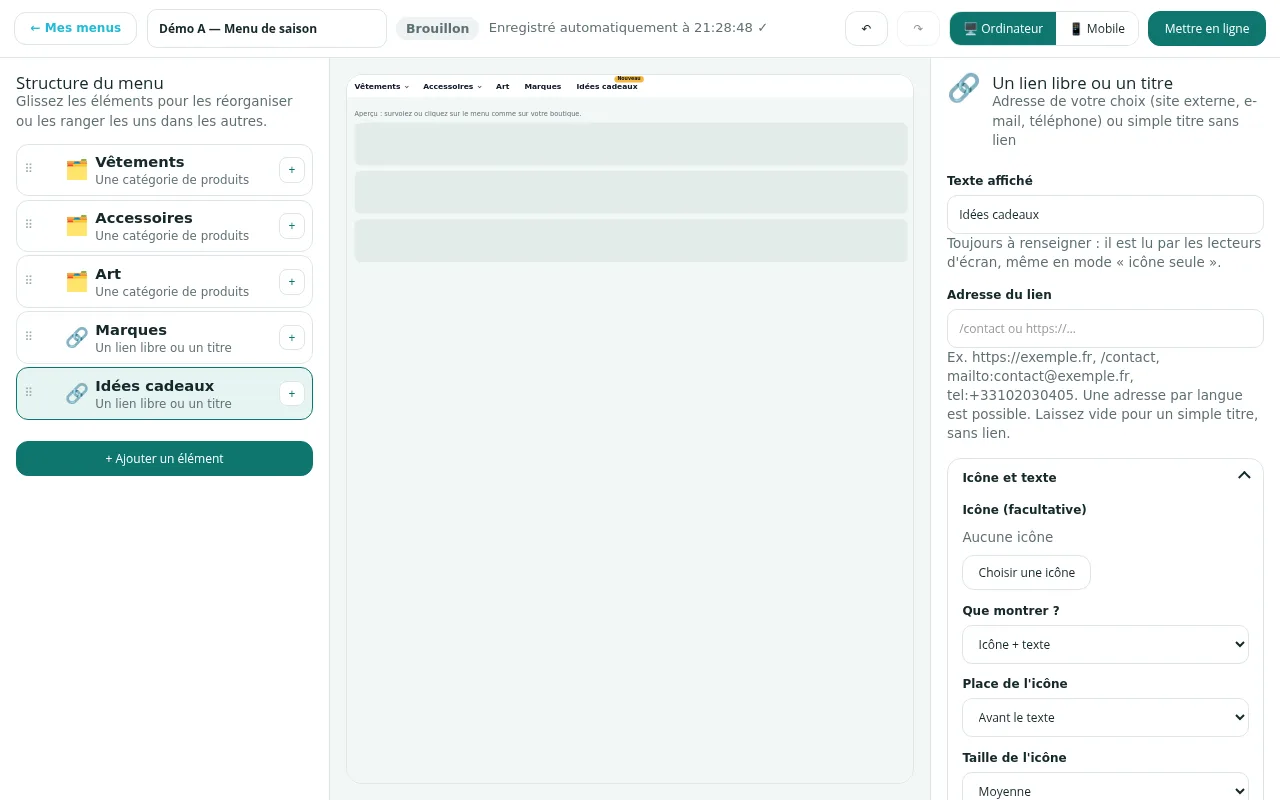Grab the drag handle of Marques
Viewport: 1280px width, 800px height.
pyautogui.click(x=29, y=337)
